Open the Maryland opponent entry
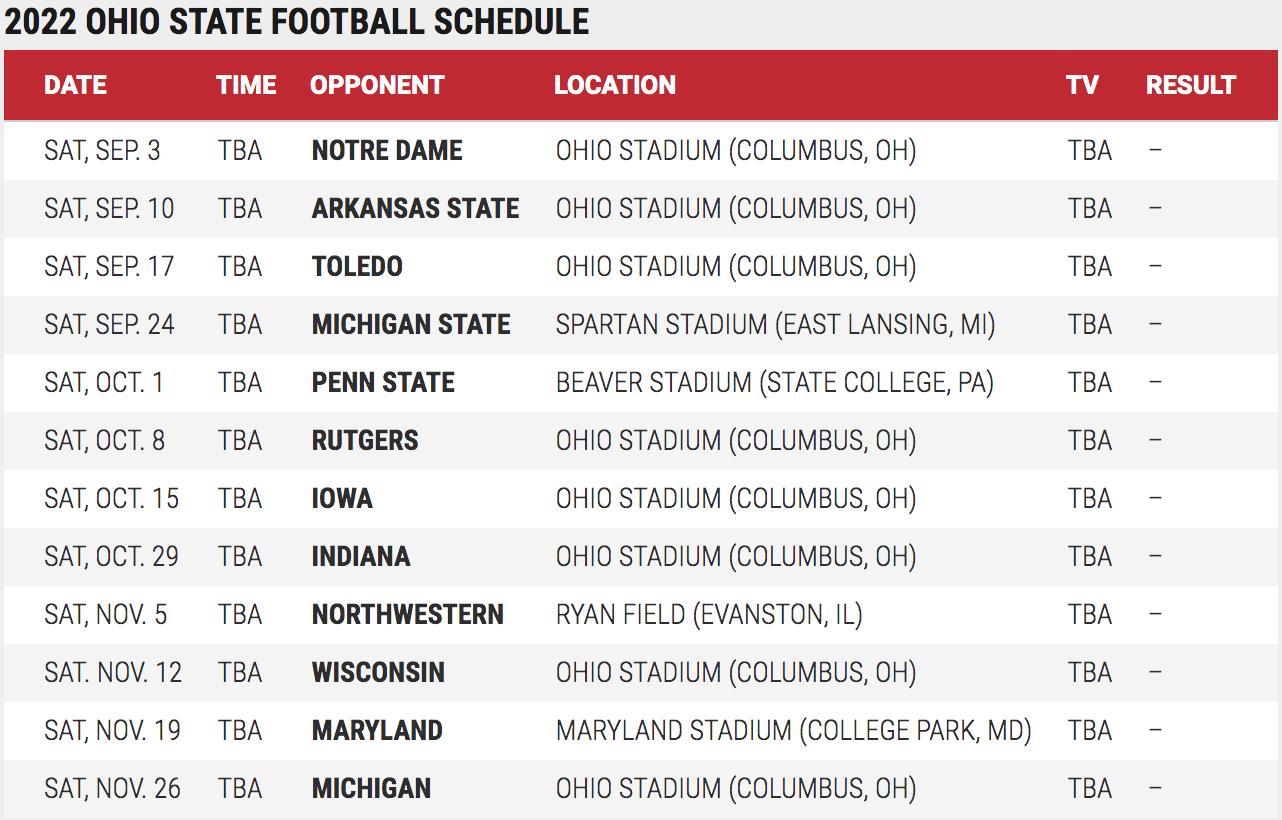The height and width of the screenshot is (820, 1282). coord(377,731)
